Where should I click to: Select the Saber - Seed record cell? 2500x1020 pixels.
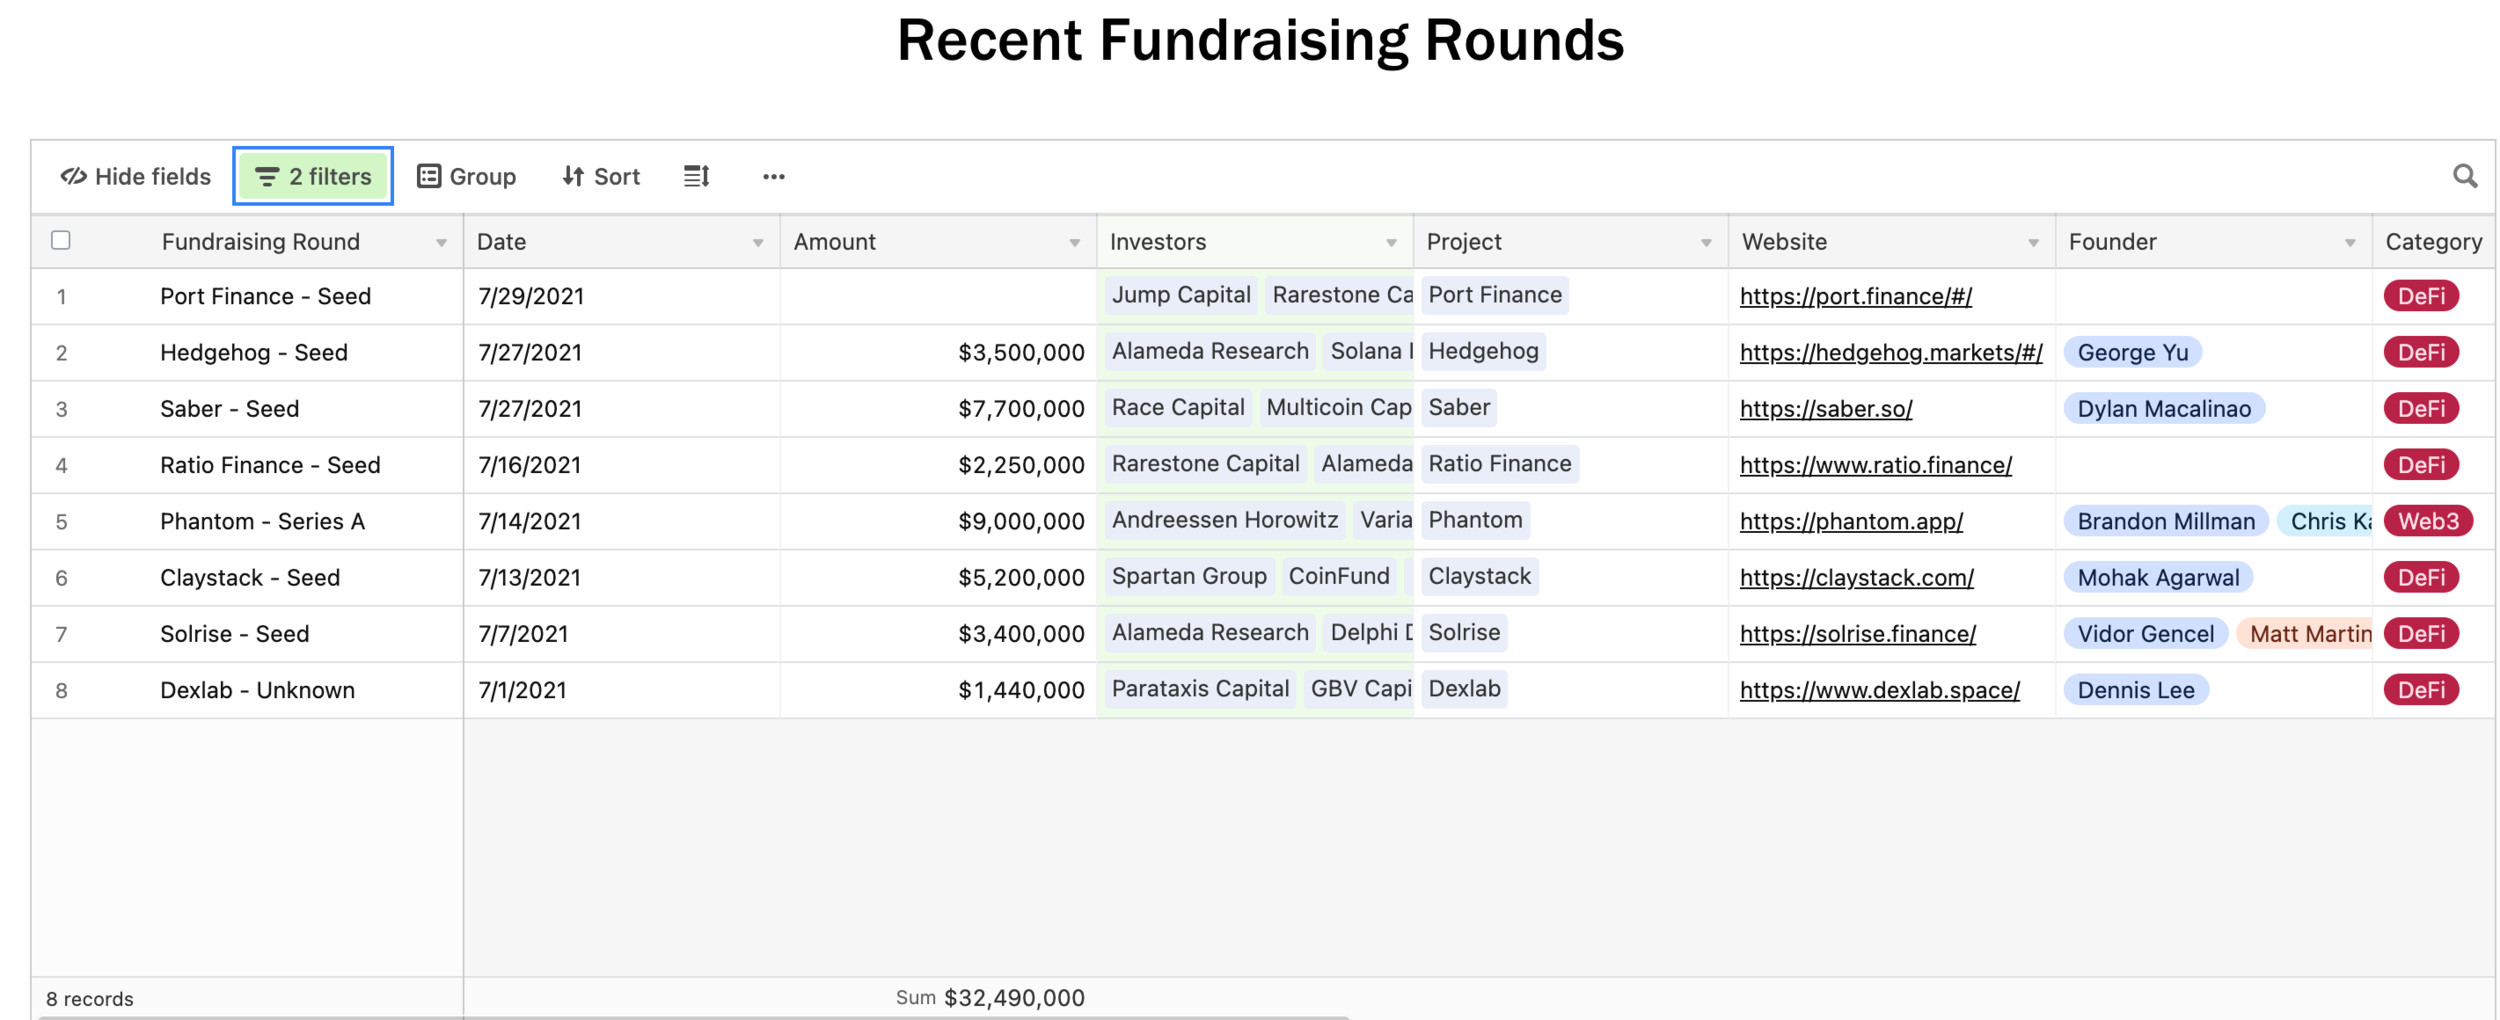(x=230, y=409)
